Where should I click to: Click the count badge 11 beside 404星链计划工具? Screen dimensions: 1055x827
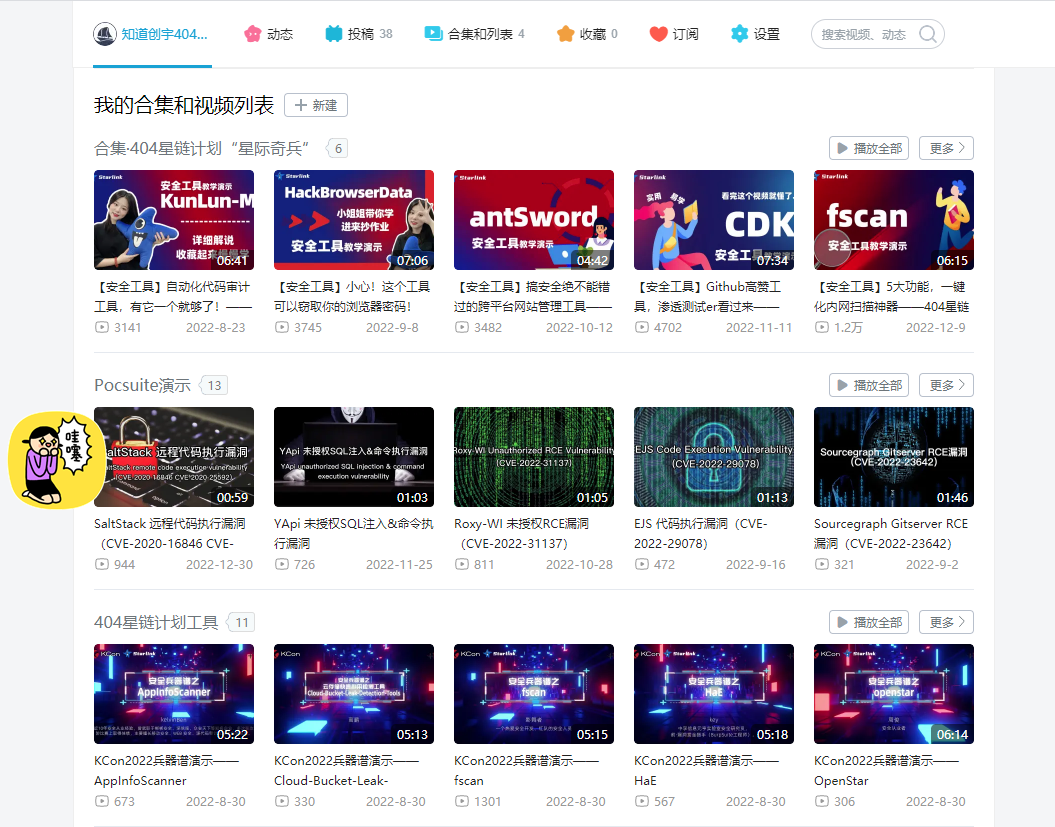pyautogui.click(x=242, y=622)
